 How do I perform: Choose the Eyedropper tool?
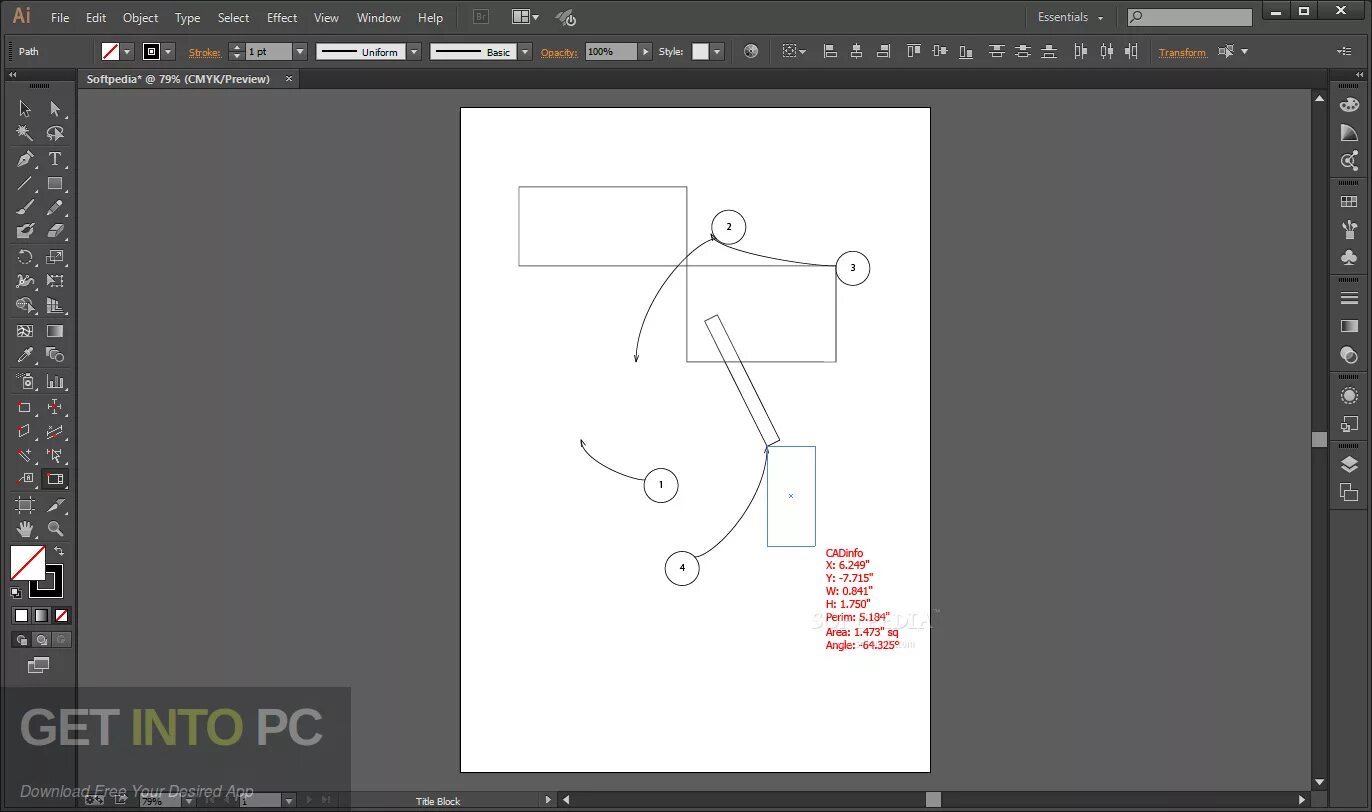[25, 355]
